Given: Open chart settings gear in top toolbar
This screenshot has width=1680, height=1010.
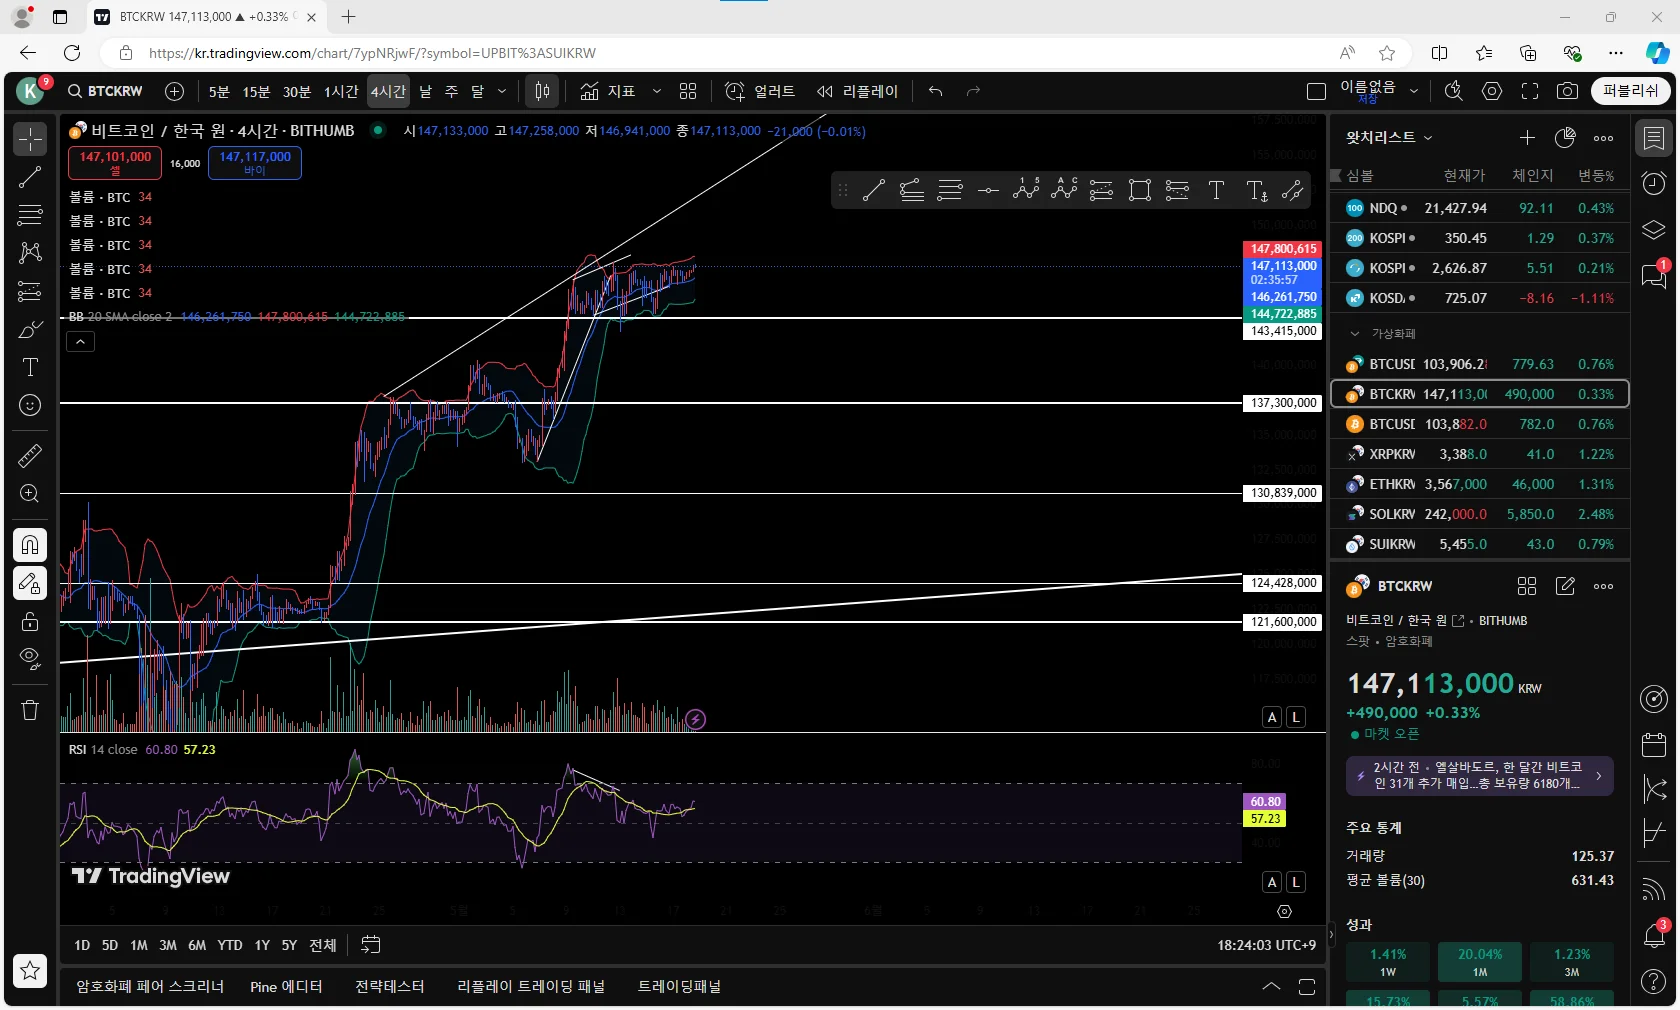Looking at the screenshot, I should [1492, 91].
